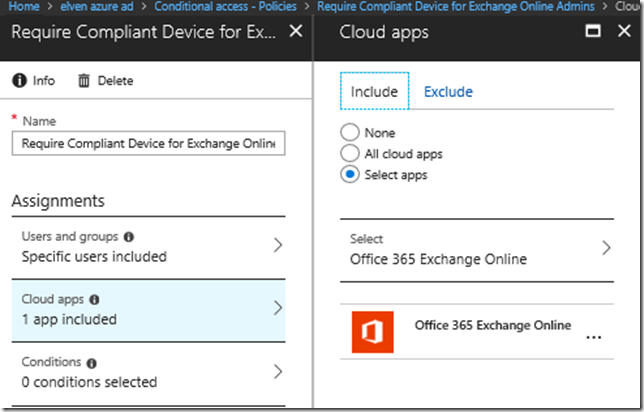Click the policy Name input field

[148, 143]
